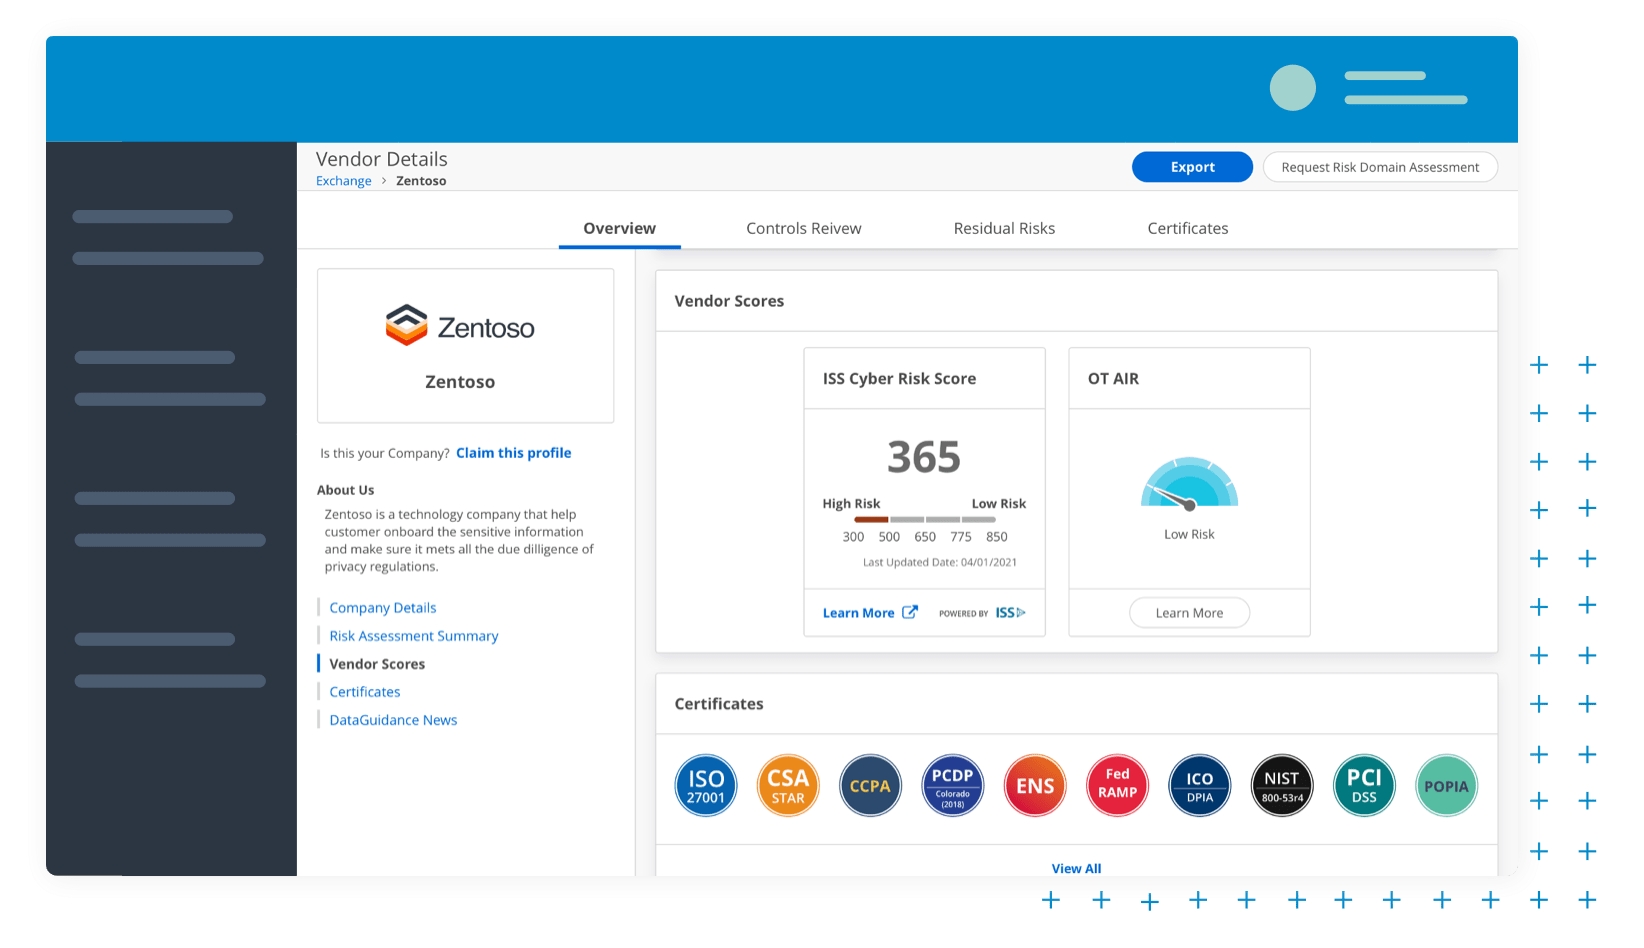Click the Zentoso company logo
The image size is (1644, 948).
click(460, 326)
